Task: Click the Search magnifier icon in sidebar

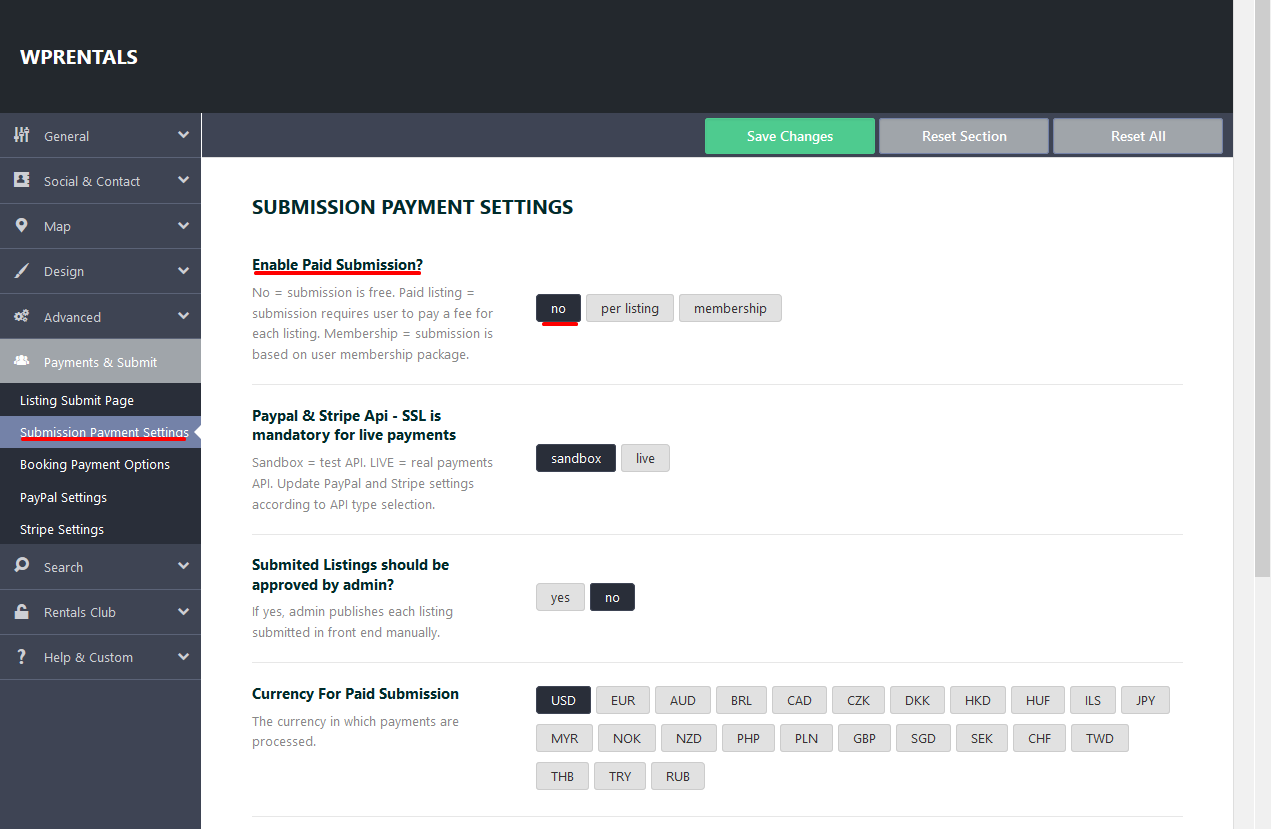Action: [x=21, y=566]
